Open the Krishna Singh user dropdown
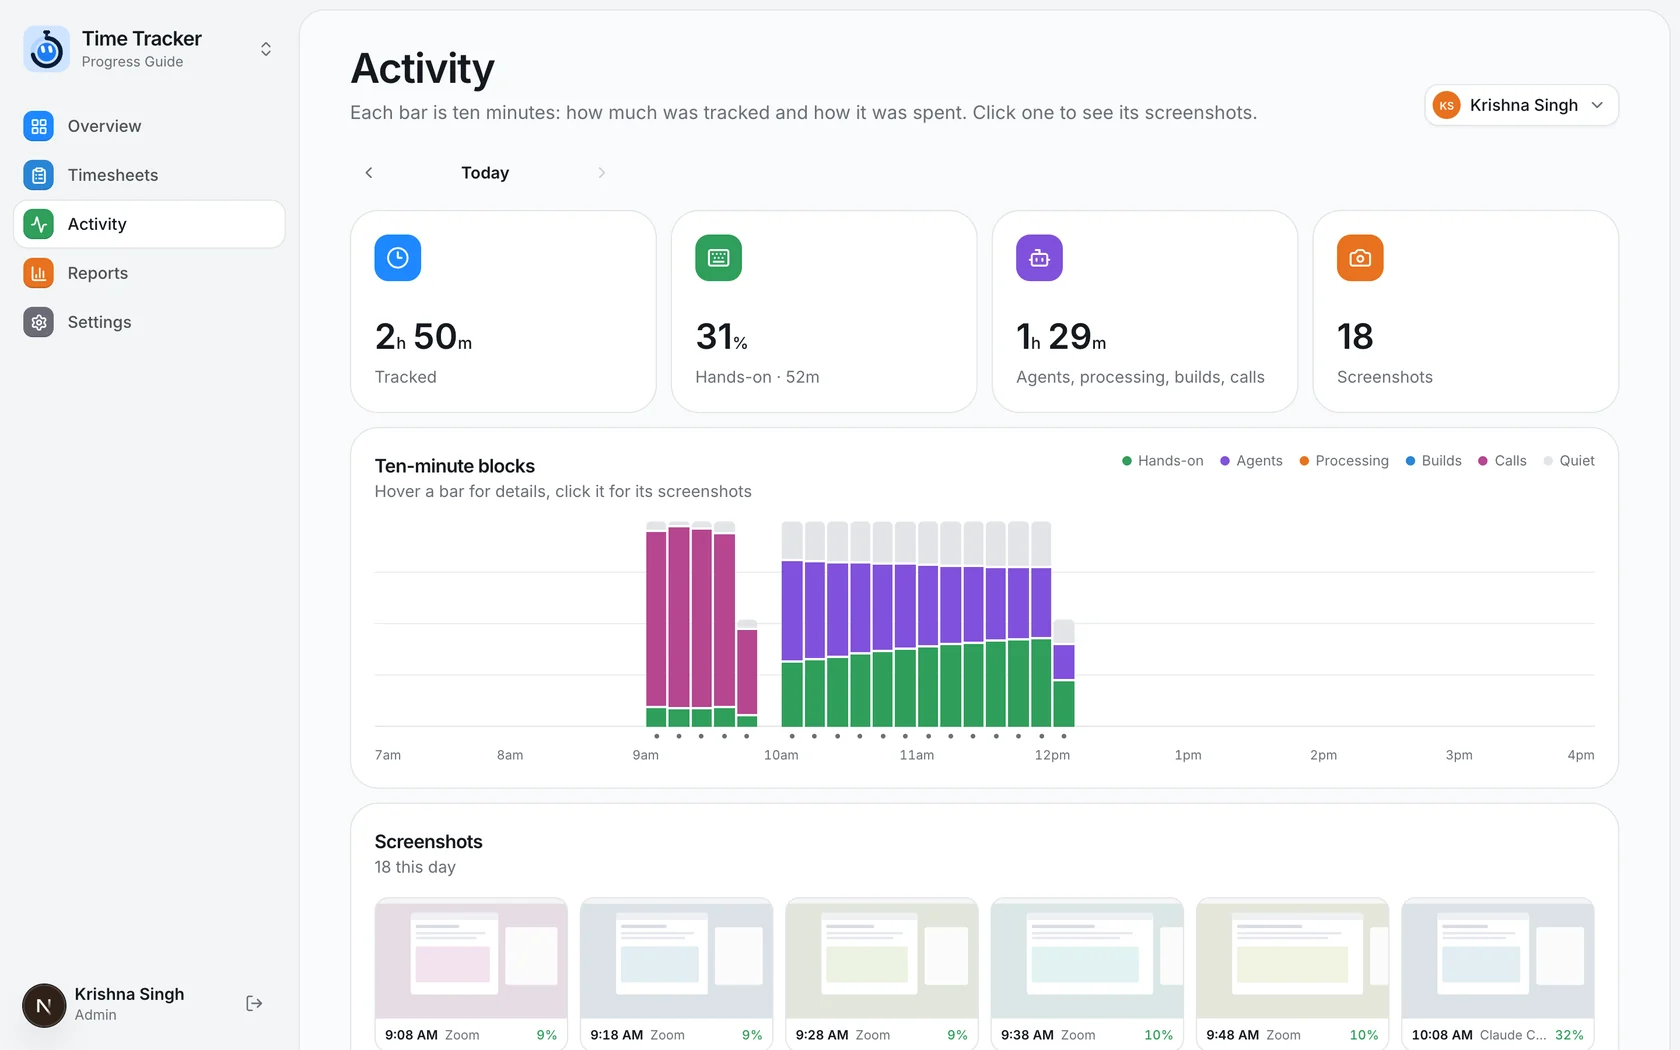The width and height of the screenshot is (1680, 1050). (1521, 105)
